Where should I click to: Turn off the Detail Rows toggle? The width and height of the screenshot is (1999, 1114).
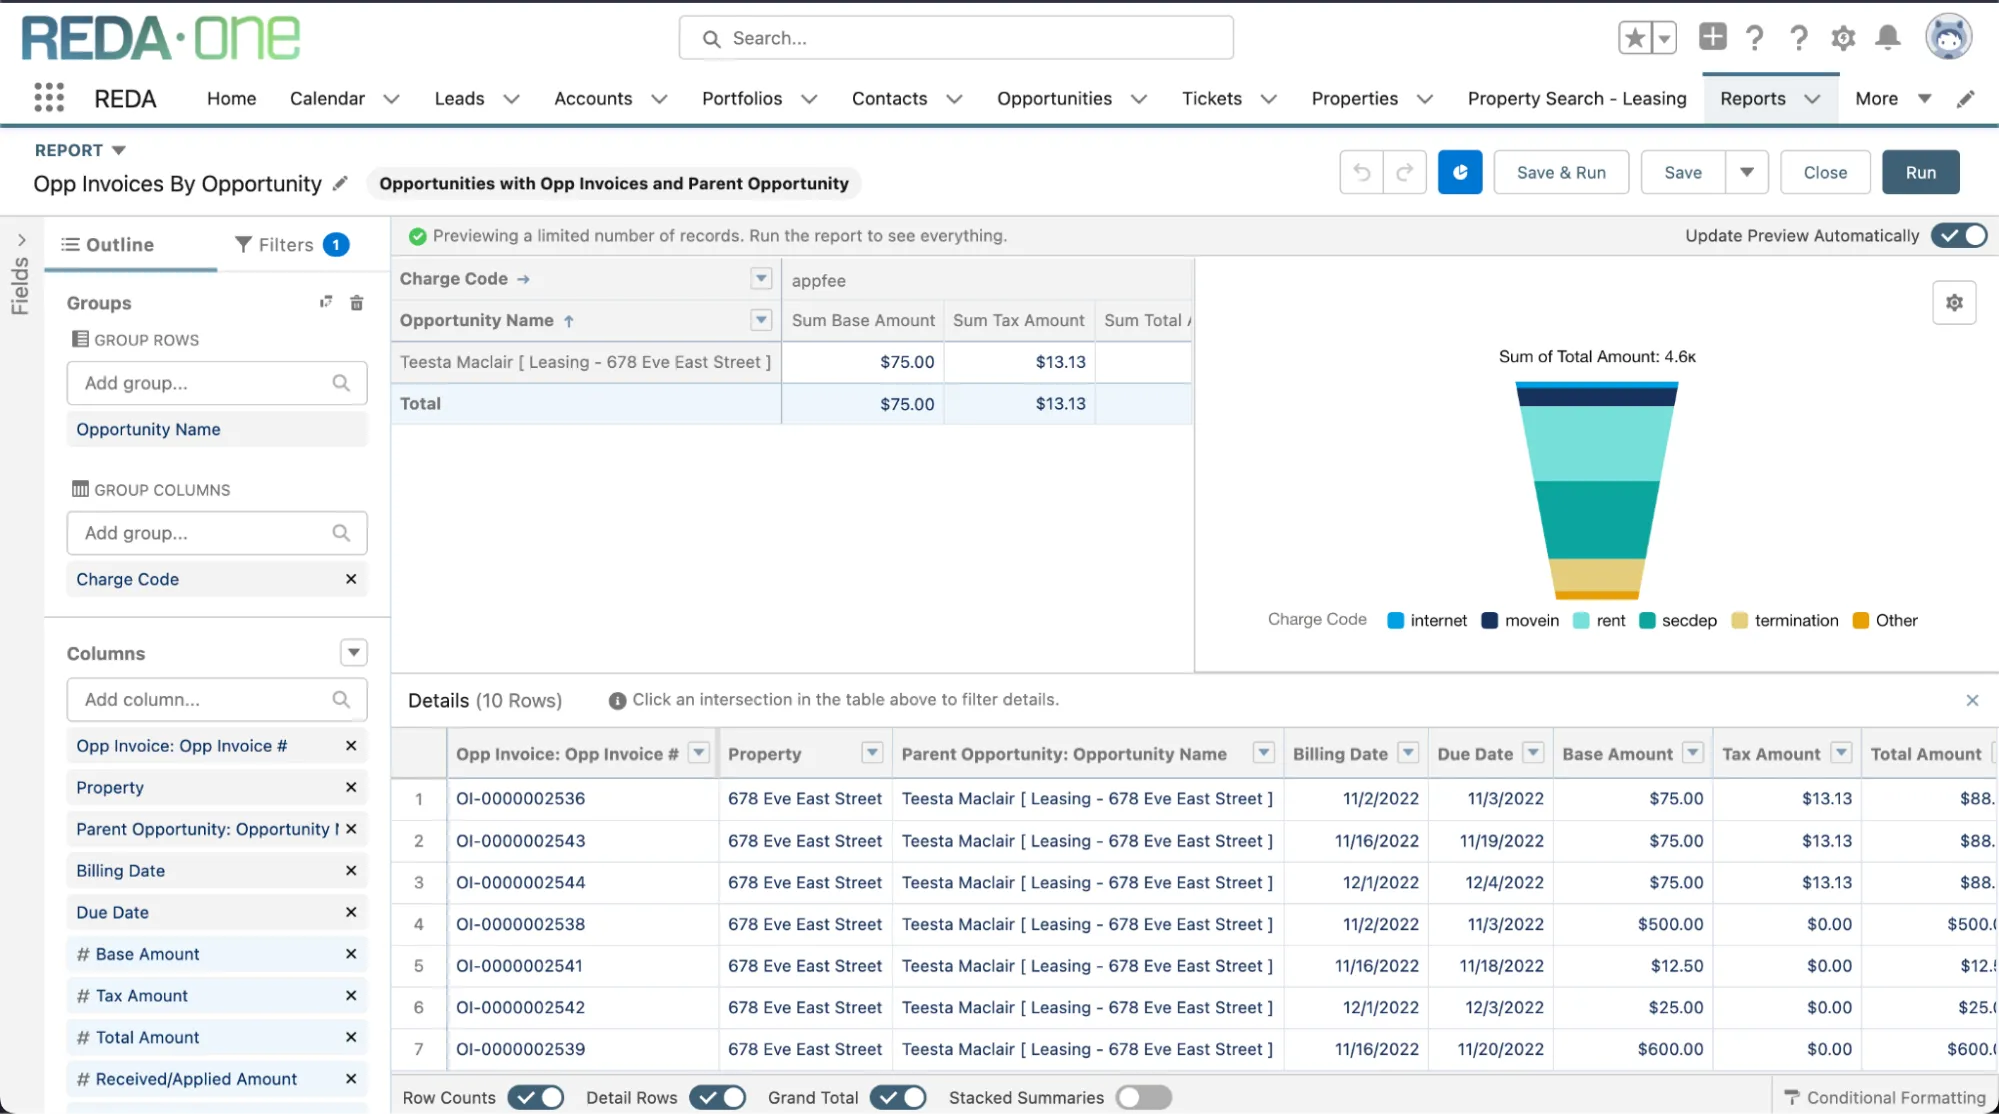coord(717,1097)
